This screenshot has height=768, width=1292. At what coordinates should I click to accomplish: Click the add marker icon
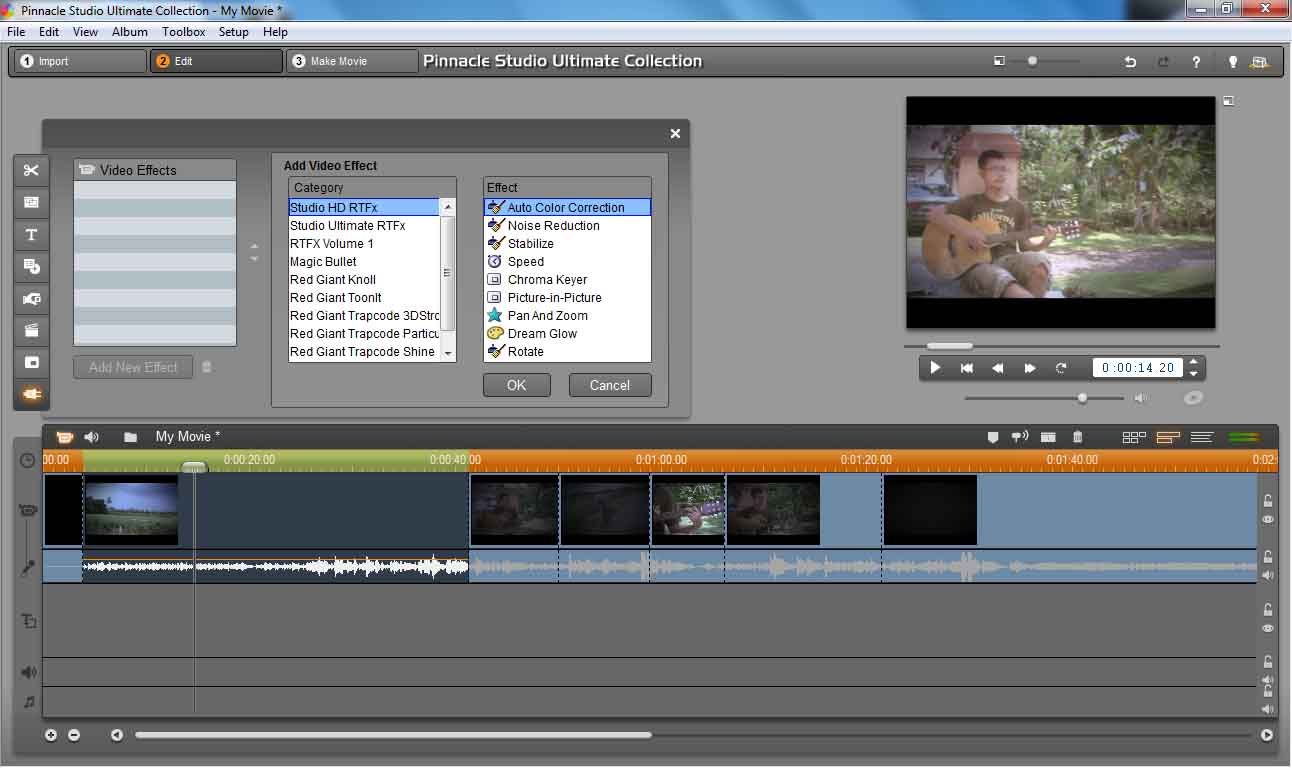(993, 437)
